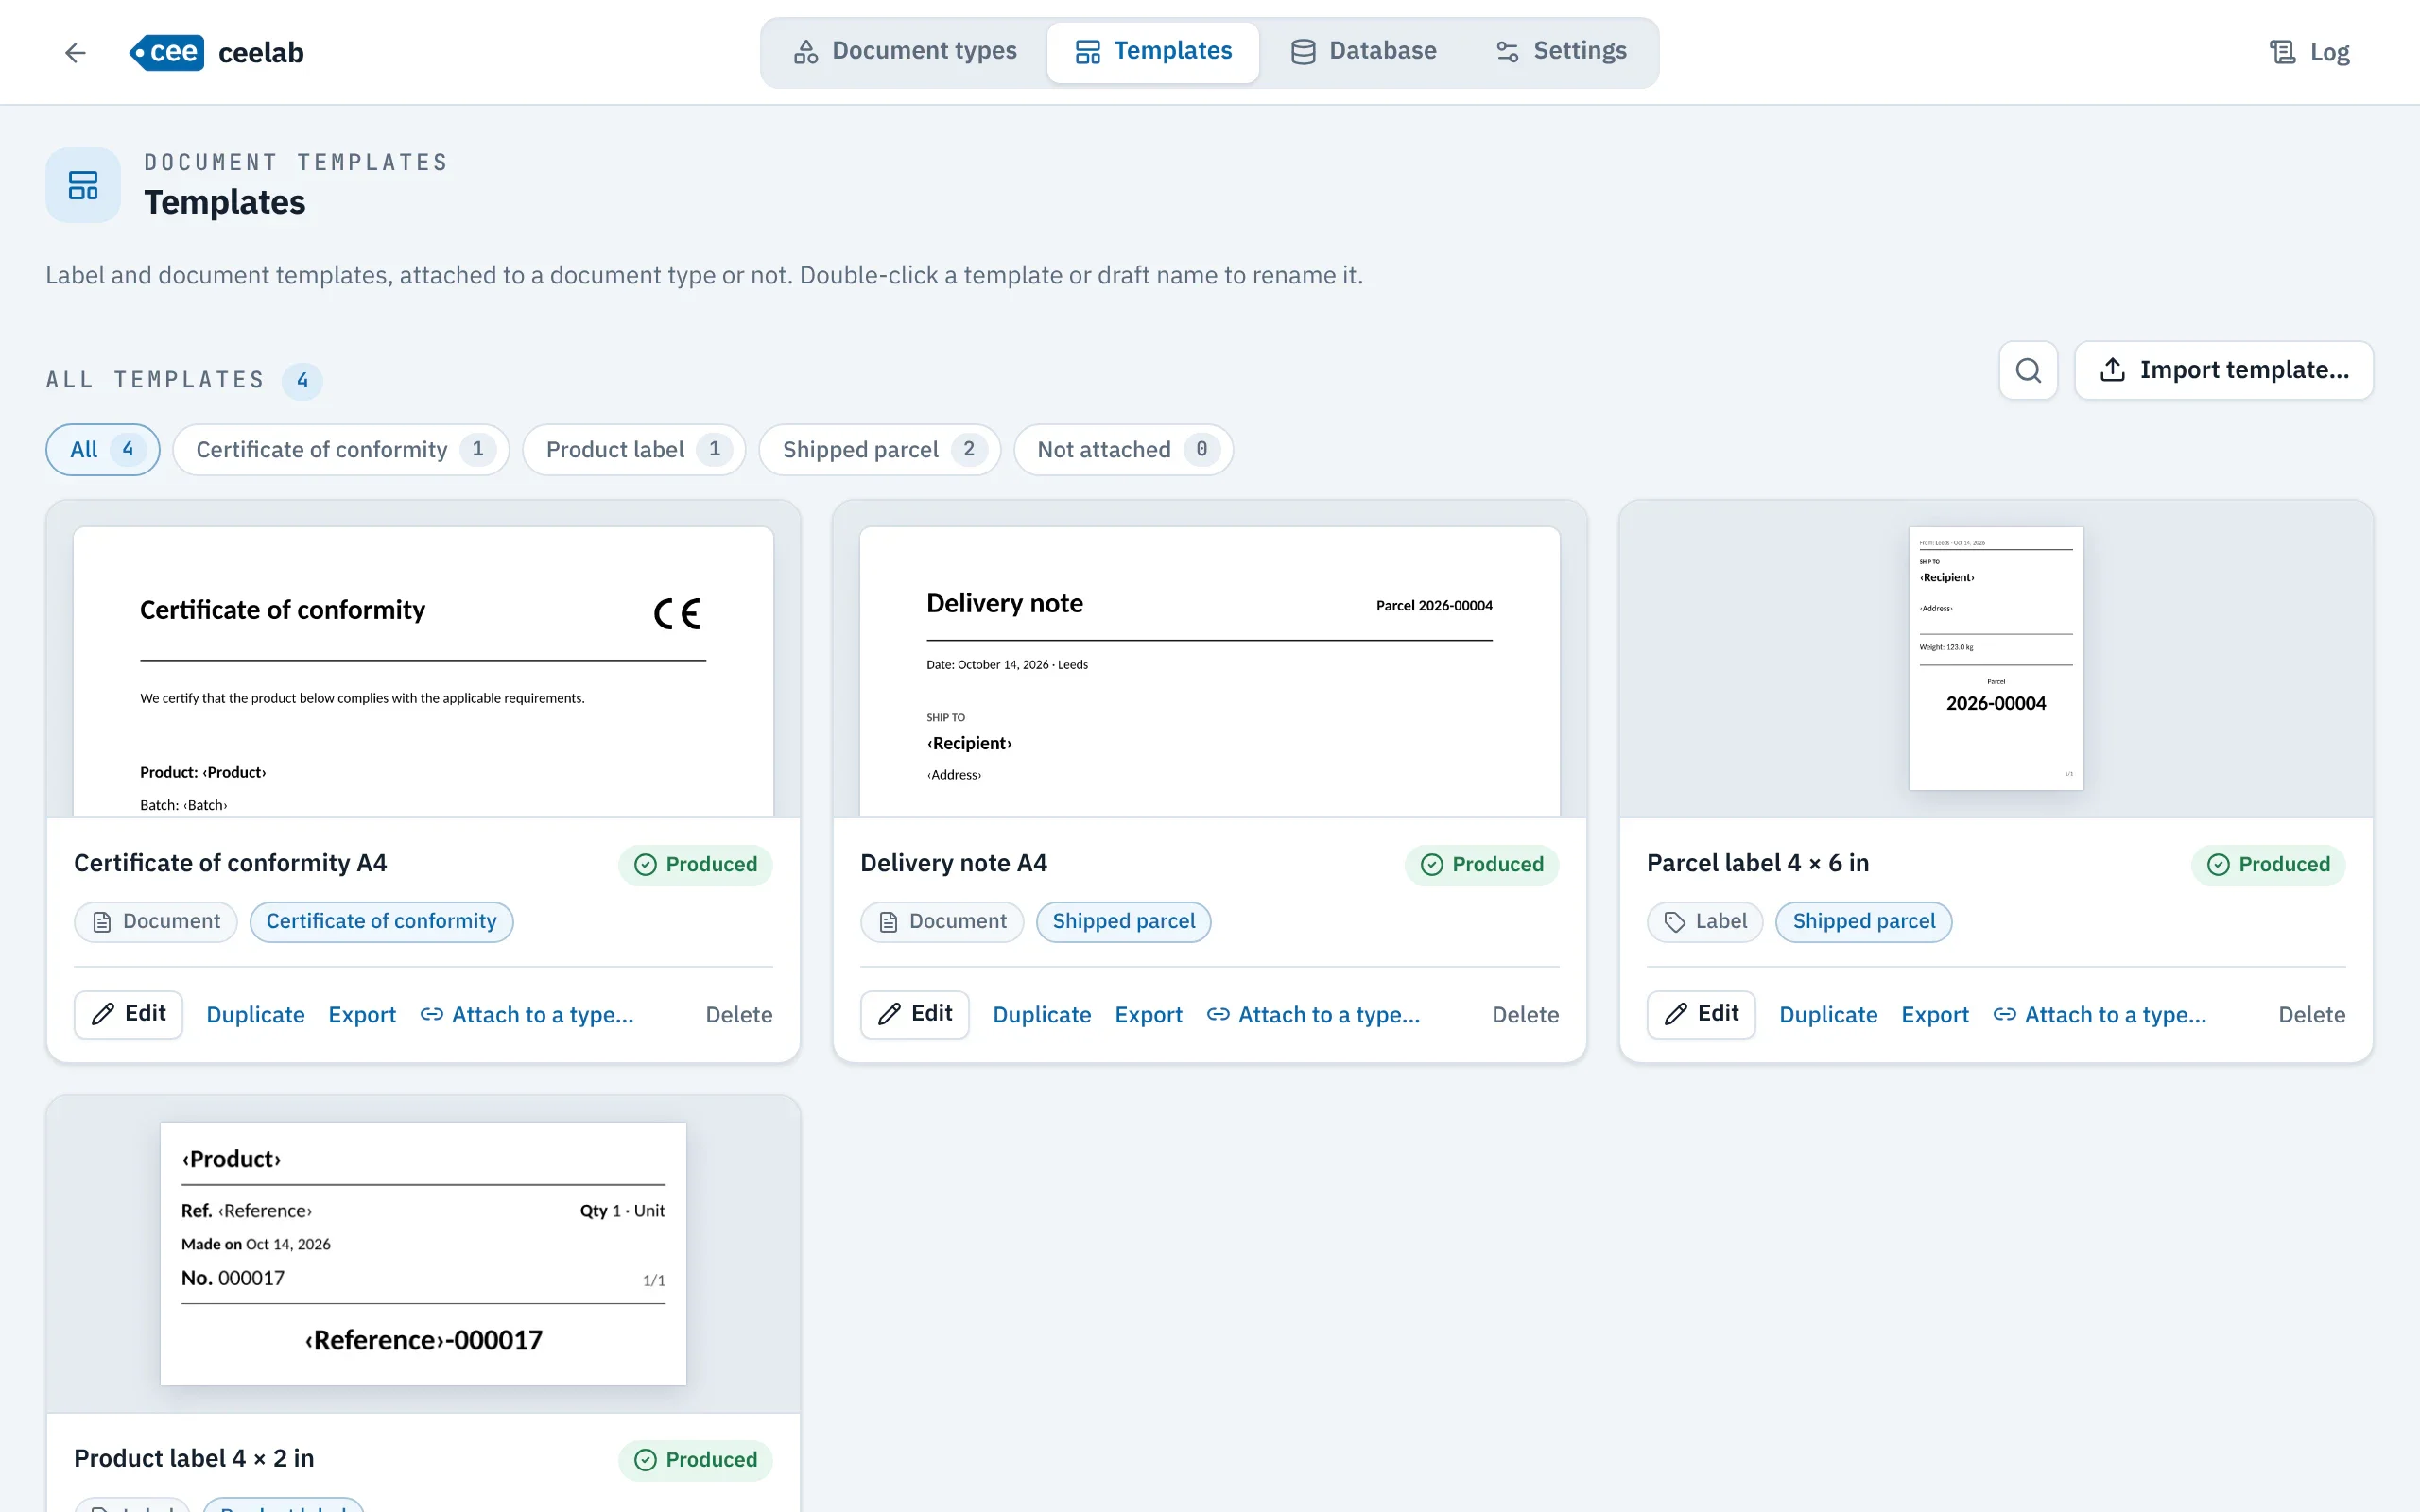Open Product label preview thumbnail
Image resolution: width=2420 pixels, height=1512 pixels.
click(423, 1254)
